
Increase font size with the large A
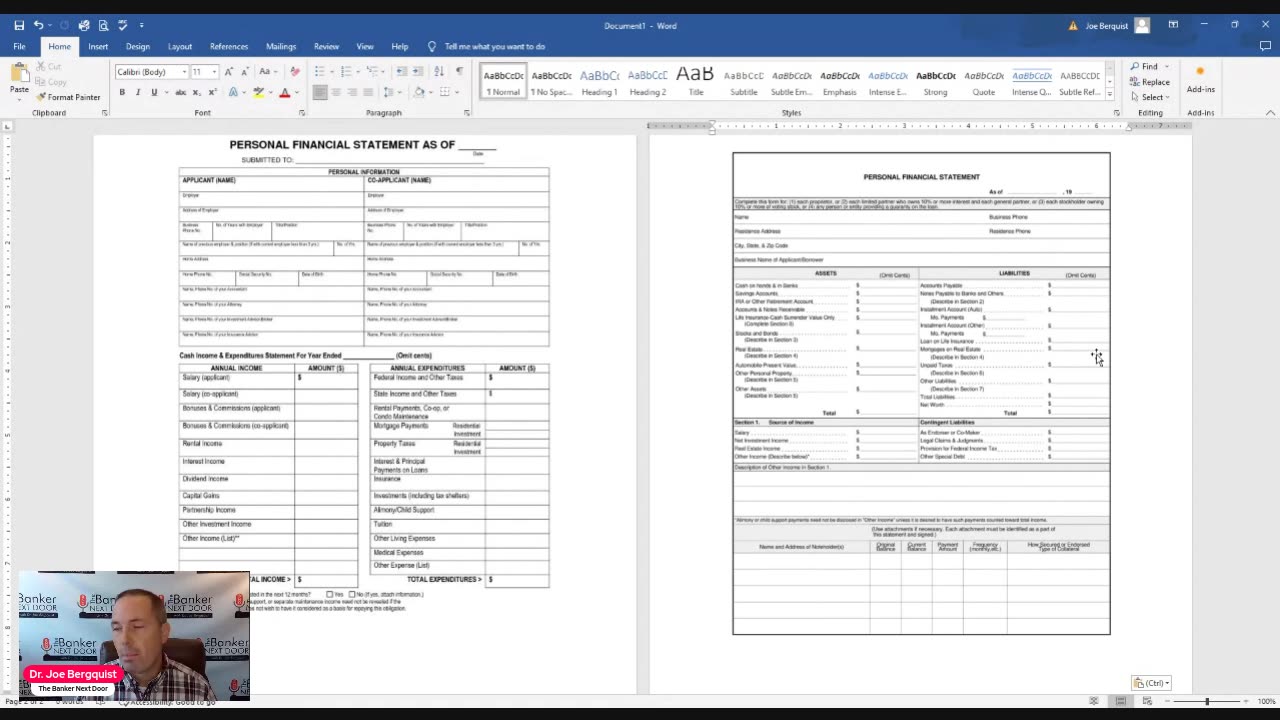(229, 72)
